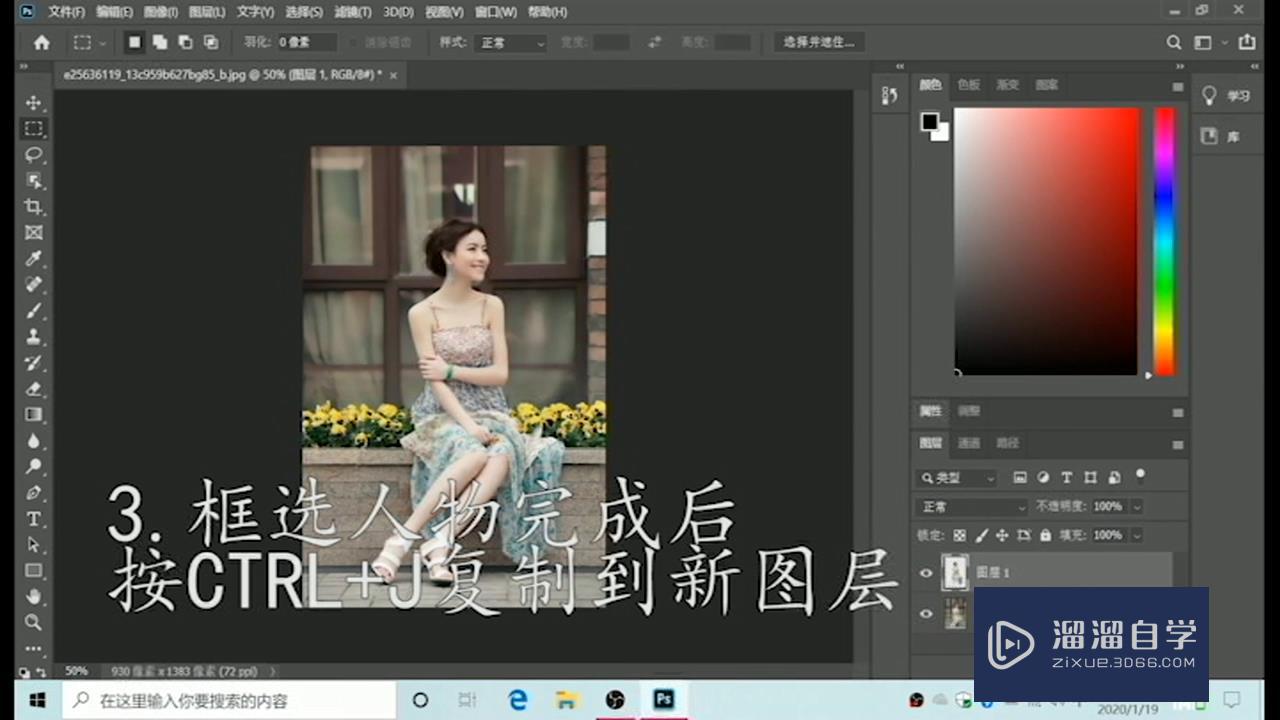Viewport: 1280px width, 720px height.
Task: Select the Gradient tool
Action: (x=34, y=415)
